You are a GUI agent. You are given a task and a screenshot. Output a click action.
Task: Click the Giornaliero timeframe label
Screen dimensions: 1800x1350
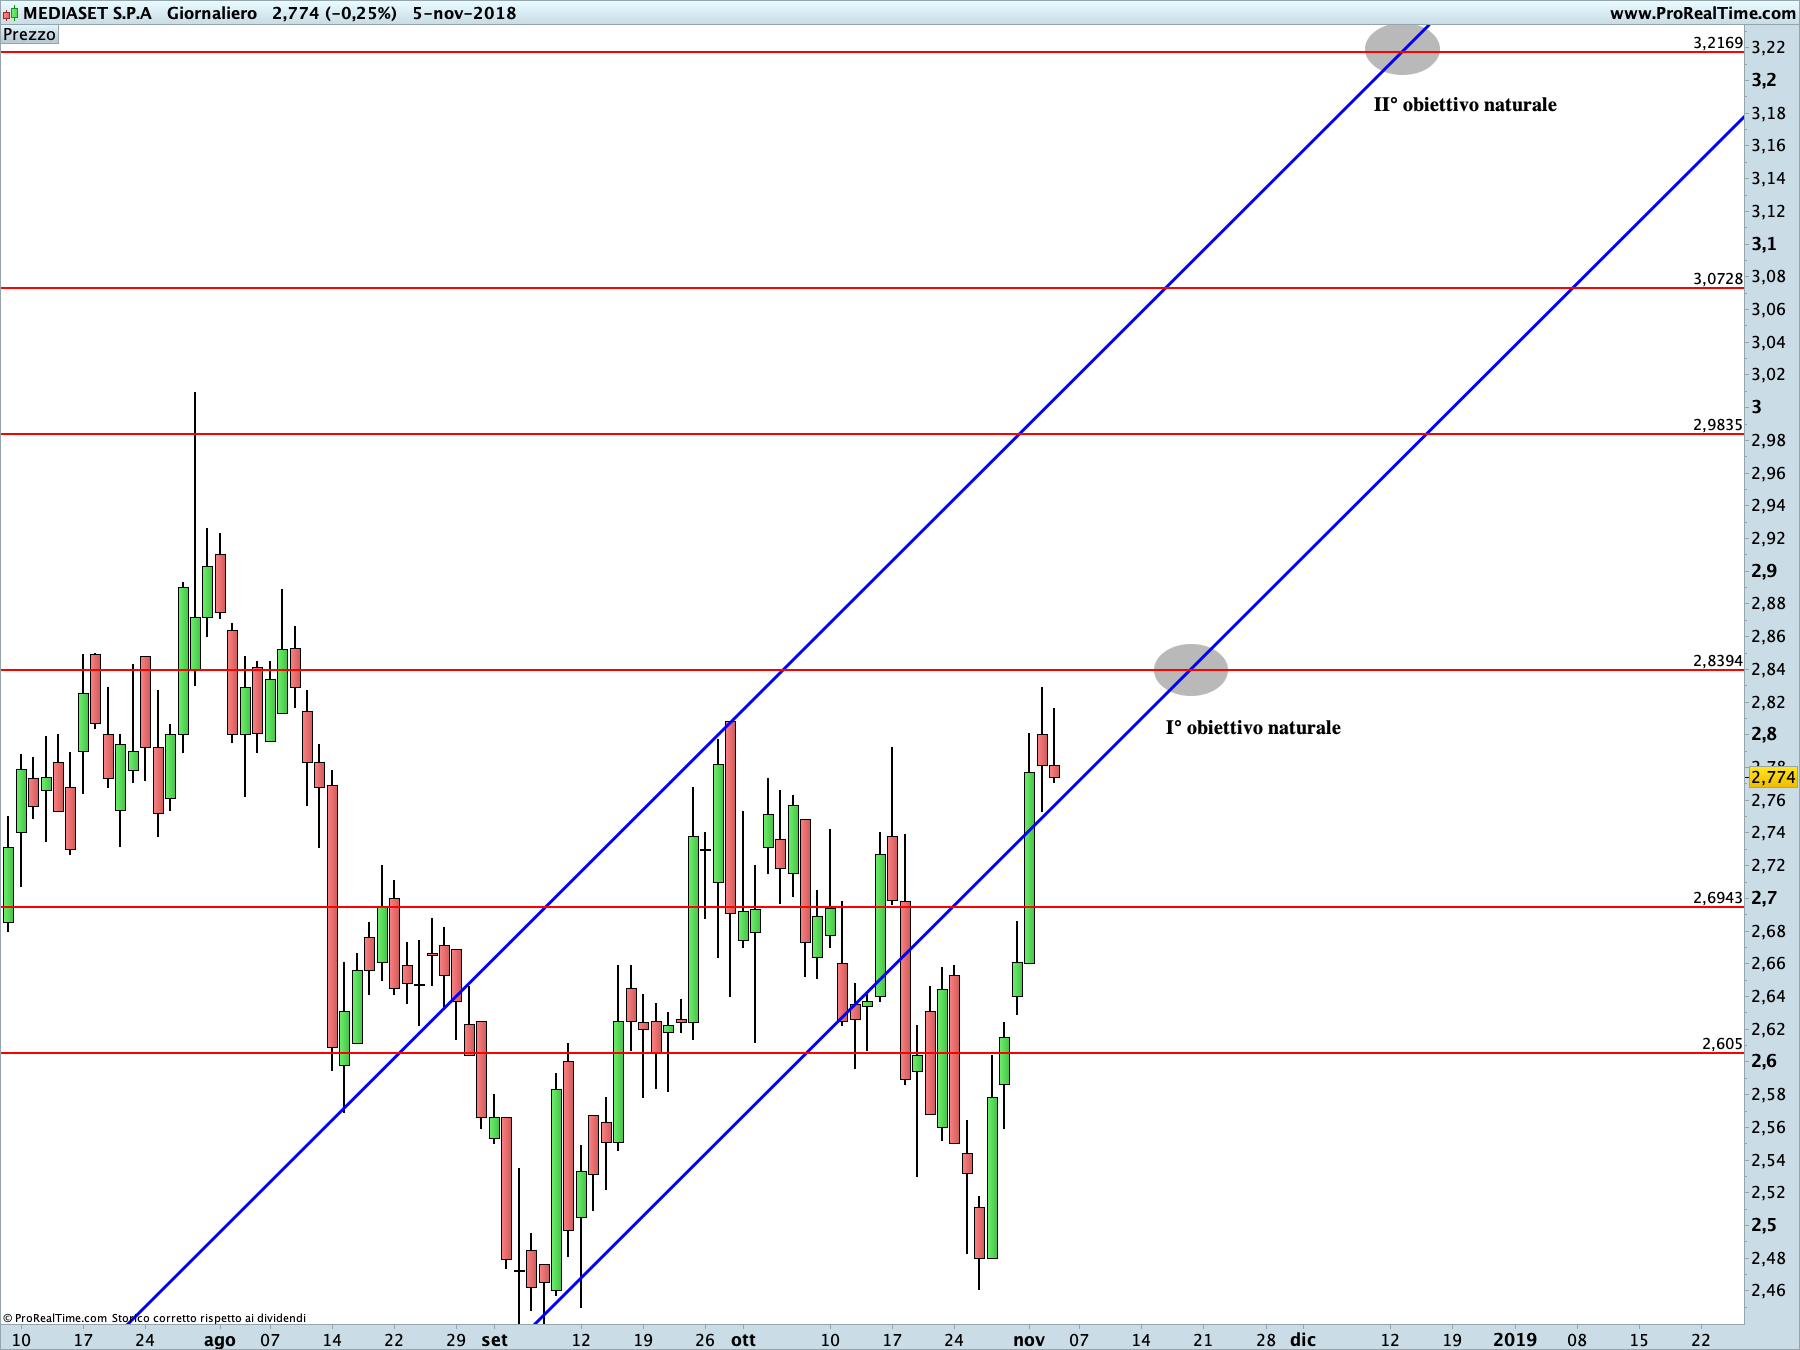point(212,13)
